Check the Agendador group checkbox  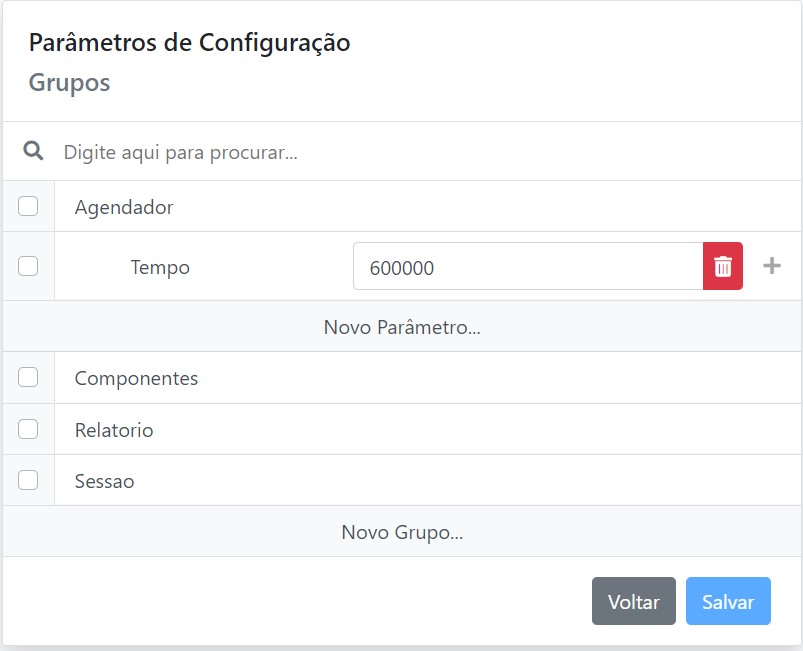pyautogui.click(x=28, y=206)
